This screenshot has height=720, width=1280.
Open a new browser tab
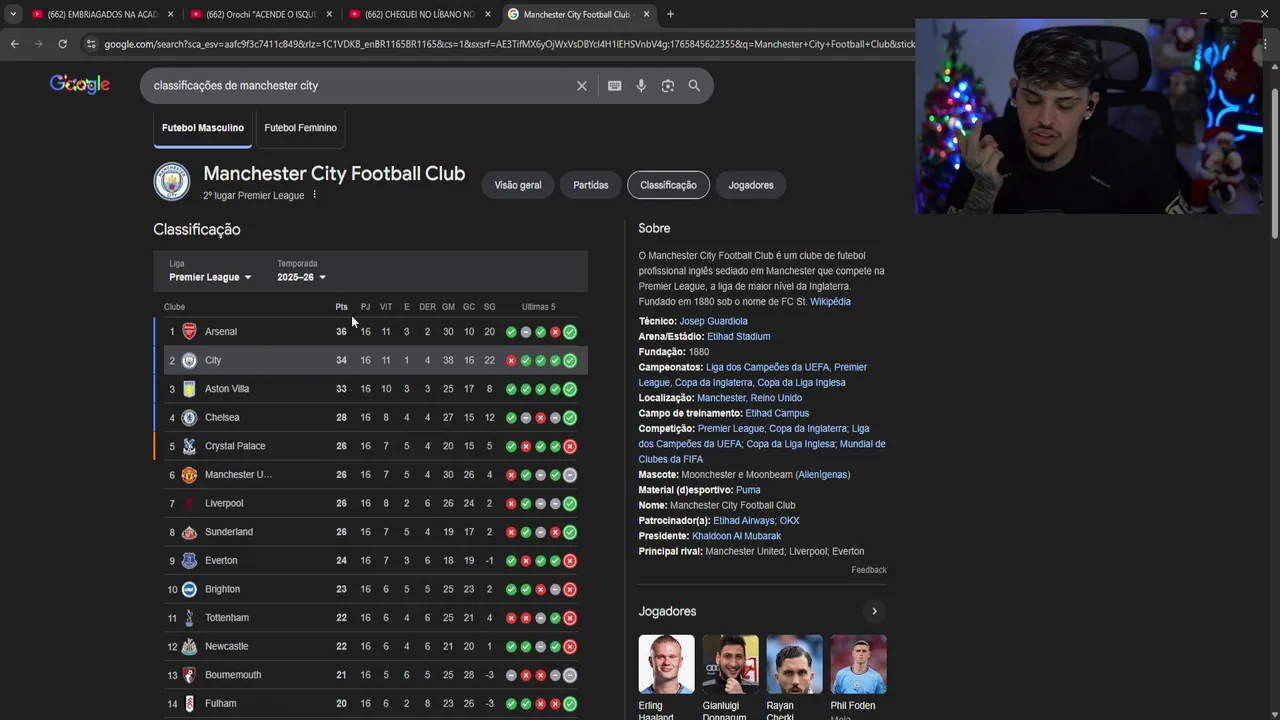pos(670,14)
